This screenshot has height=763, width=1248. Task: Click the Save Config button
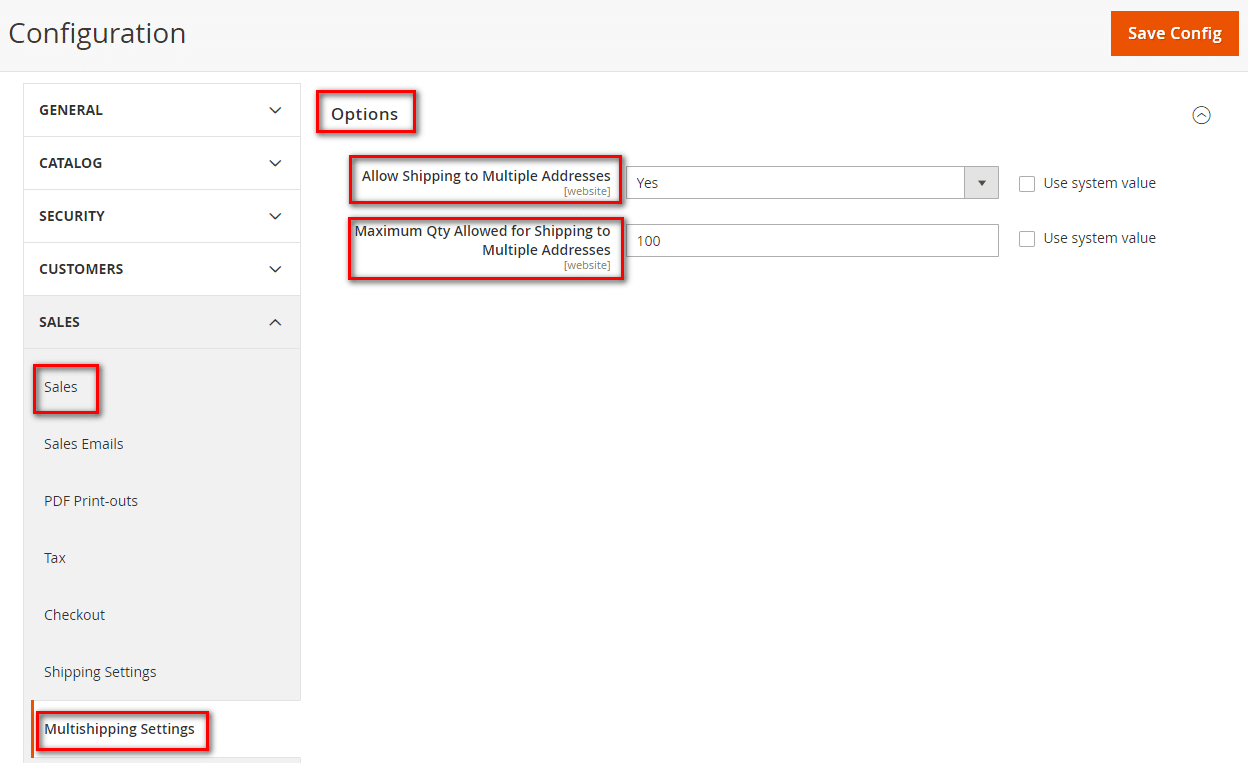pyautogui.click(x=1174, y=33)
